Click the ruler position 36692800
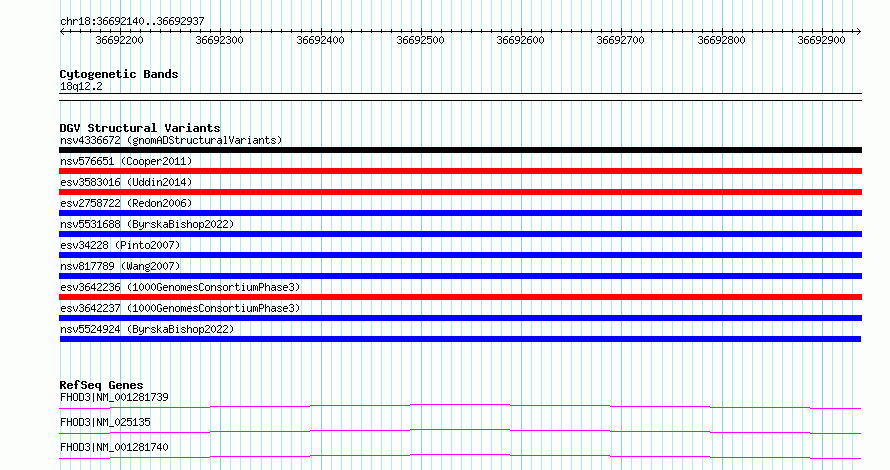890x470 pixels. [x=721, y=40]
